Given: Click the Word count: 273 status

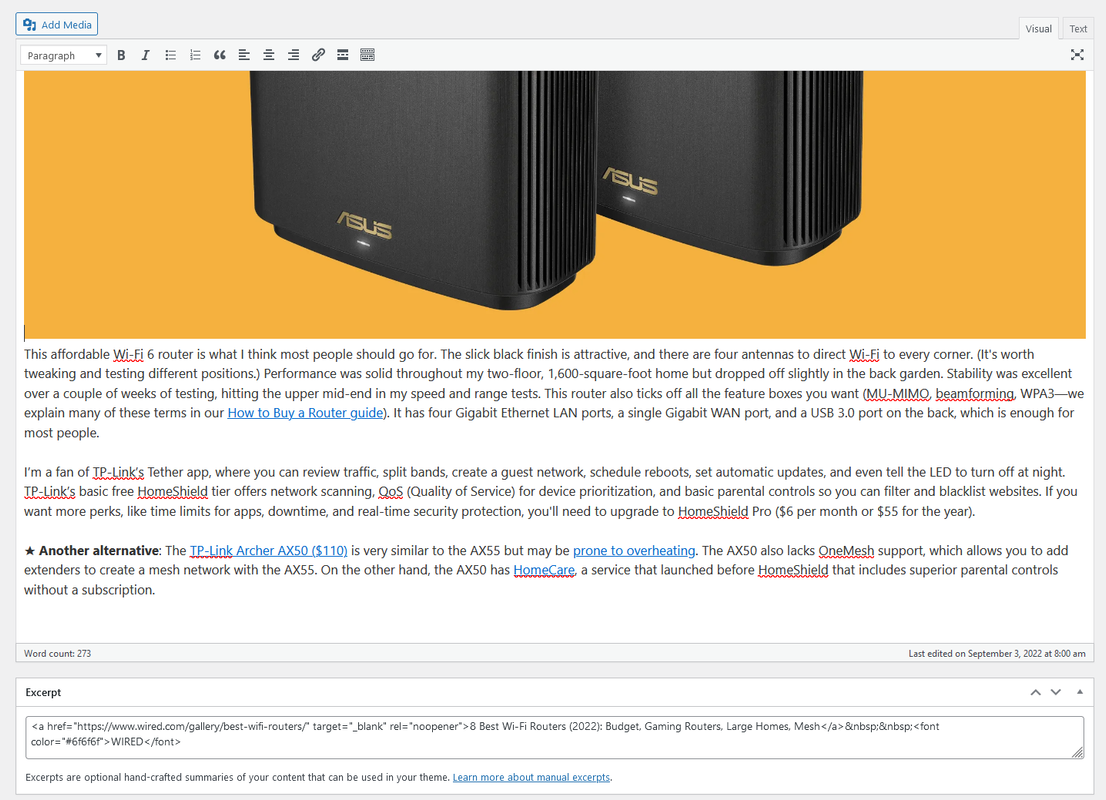Looking at the screenshot, I should click(57, 653).
